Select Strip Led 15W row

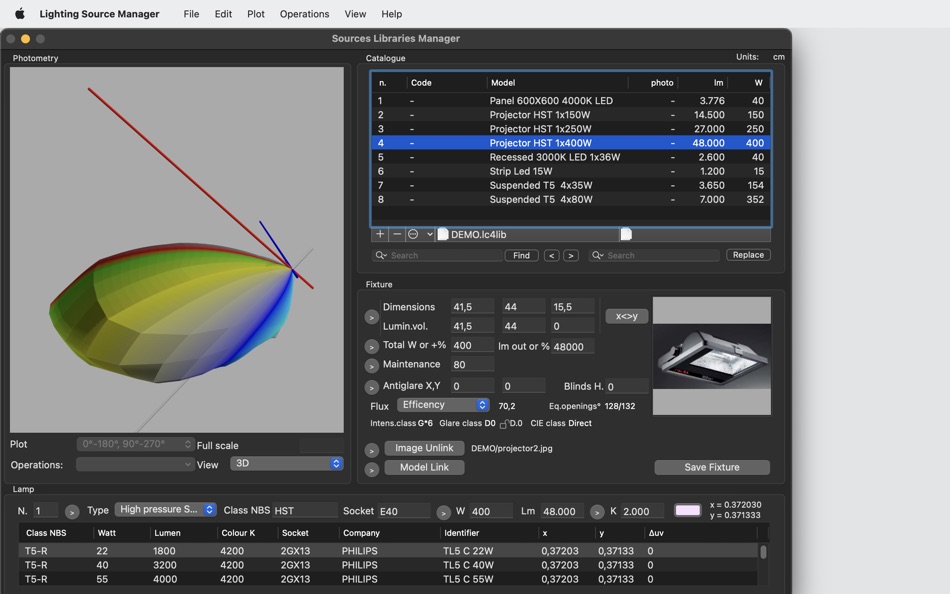[x=571, y=171]
